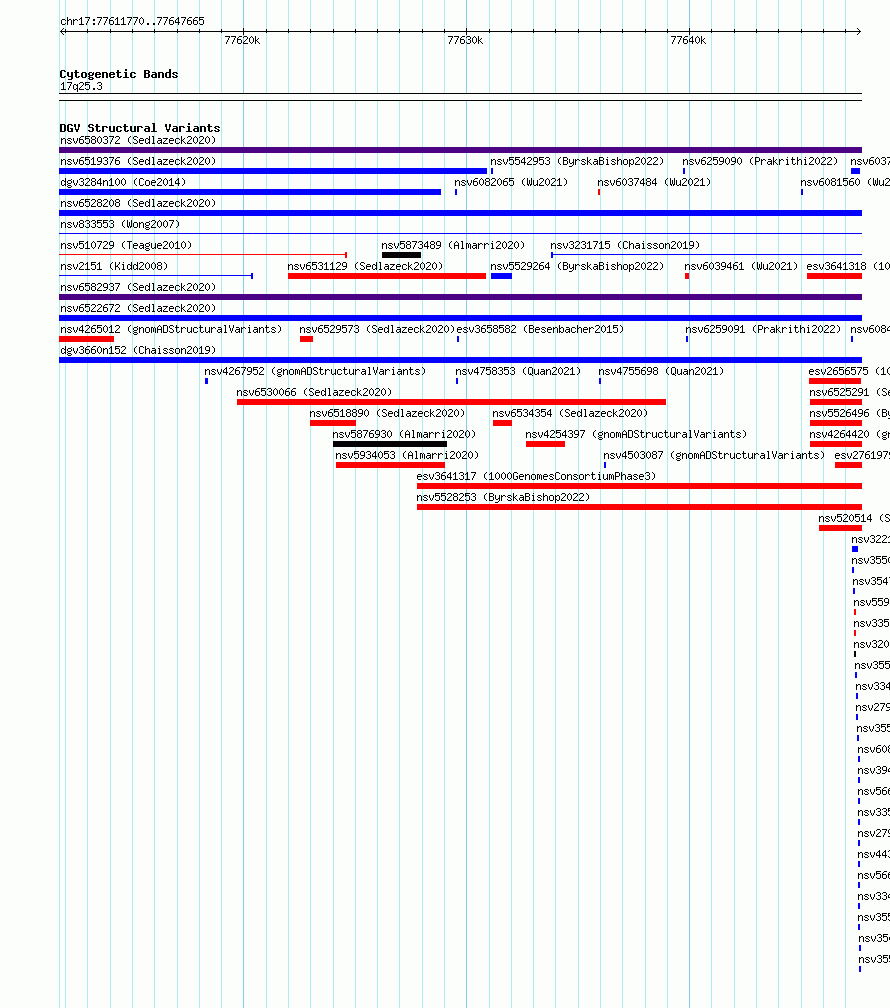
Task: Click the blue bar under dgv3284n100
Action: (250, 192)
